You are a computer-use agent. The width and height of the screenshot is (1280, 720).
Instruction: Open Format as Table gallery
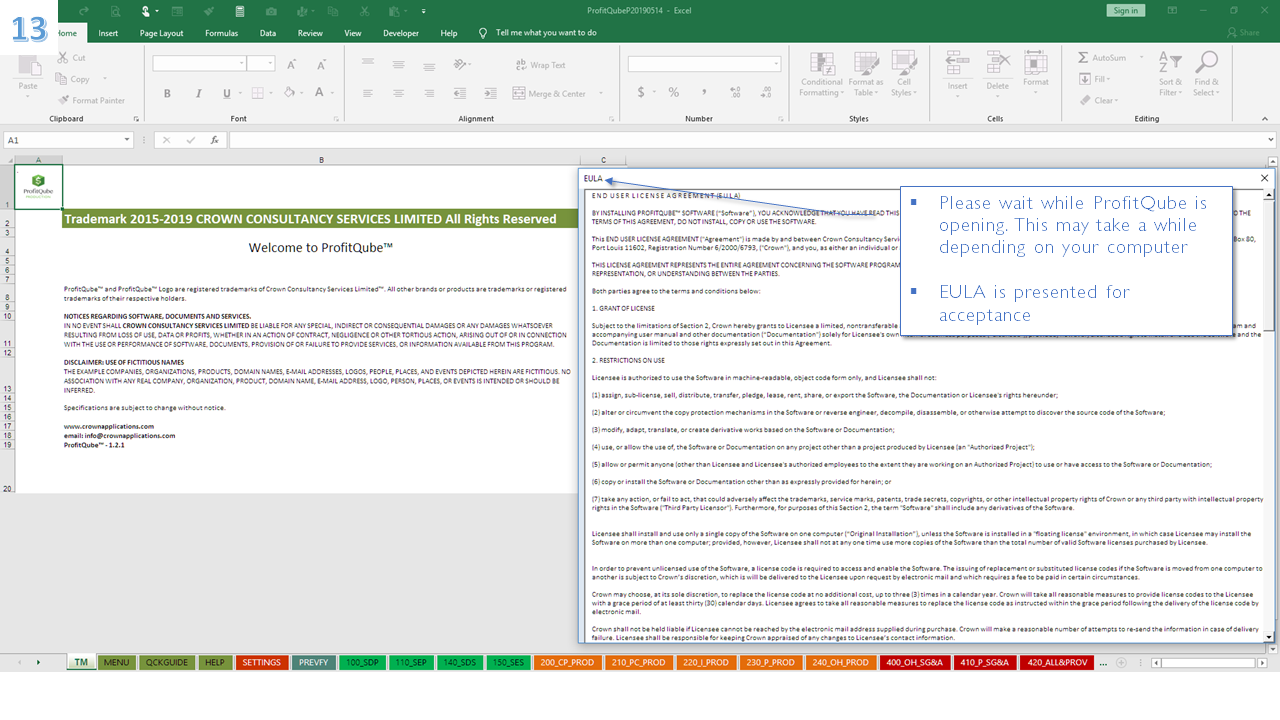pyautogui.click(x=865, y=74)
